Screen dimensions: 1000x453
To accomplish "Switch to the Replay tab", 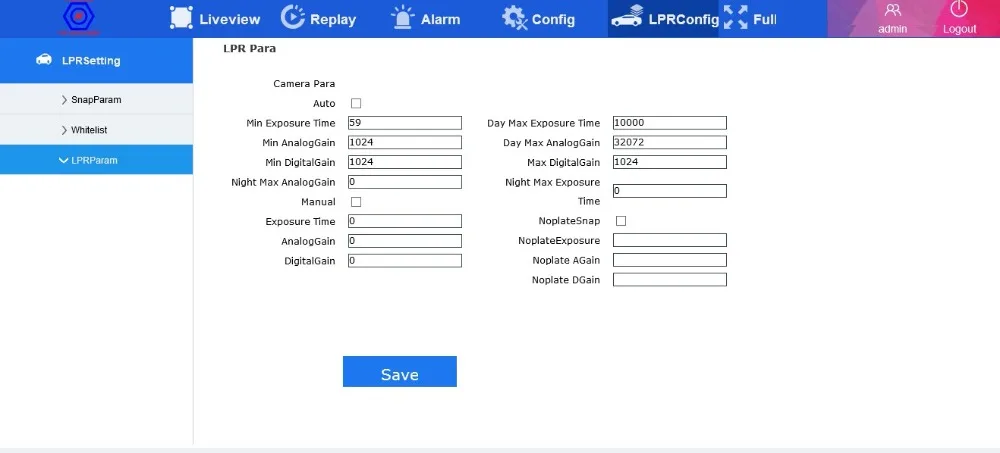I will tap(319, 19).
